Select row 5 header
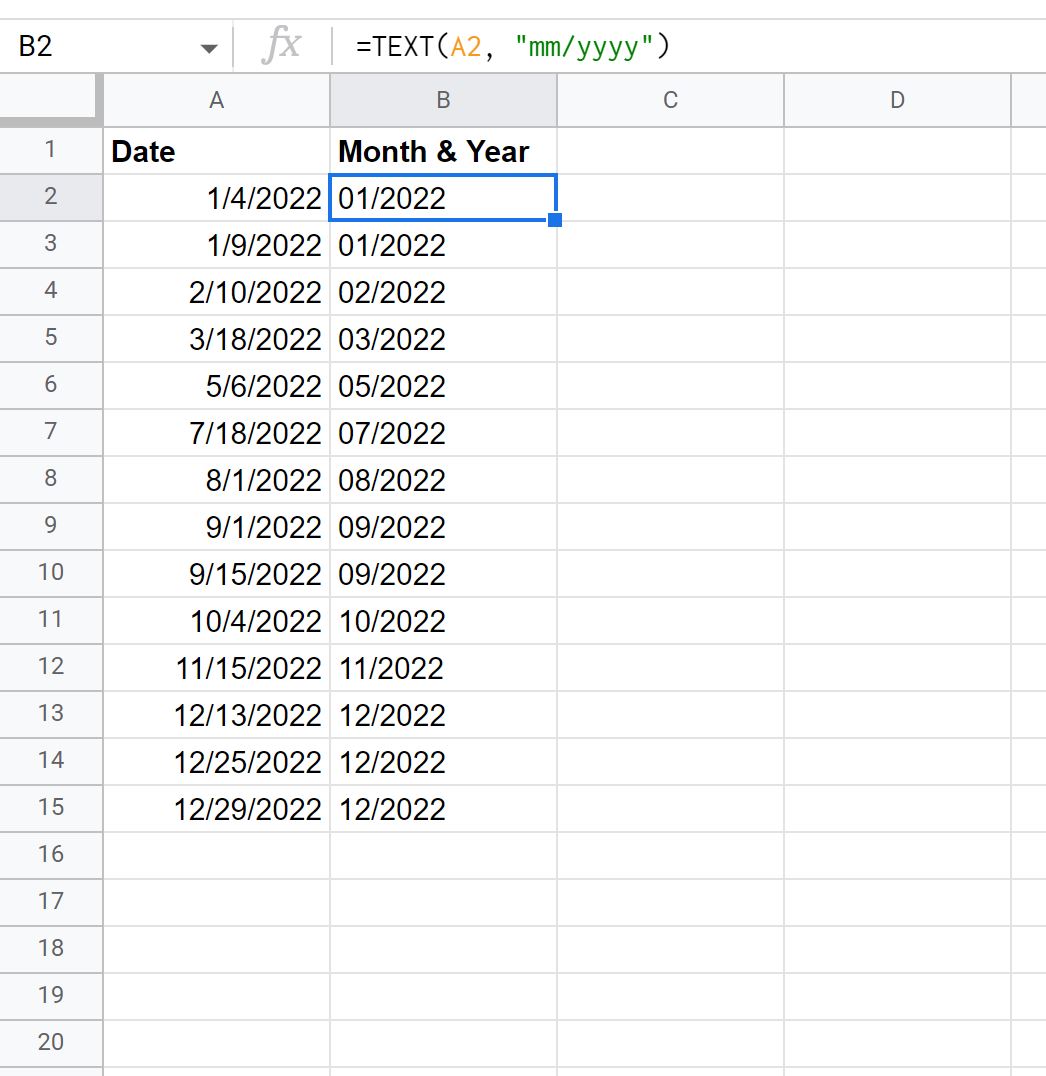This screenshot has width=1046, height=1076. (51, 338)
